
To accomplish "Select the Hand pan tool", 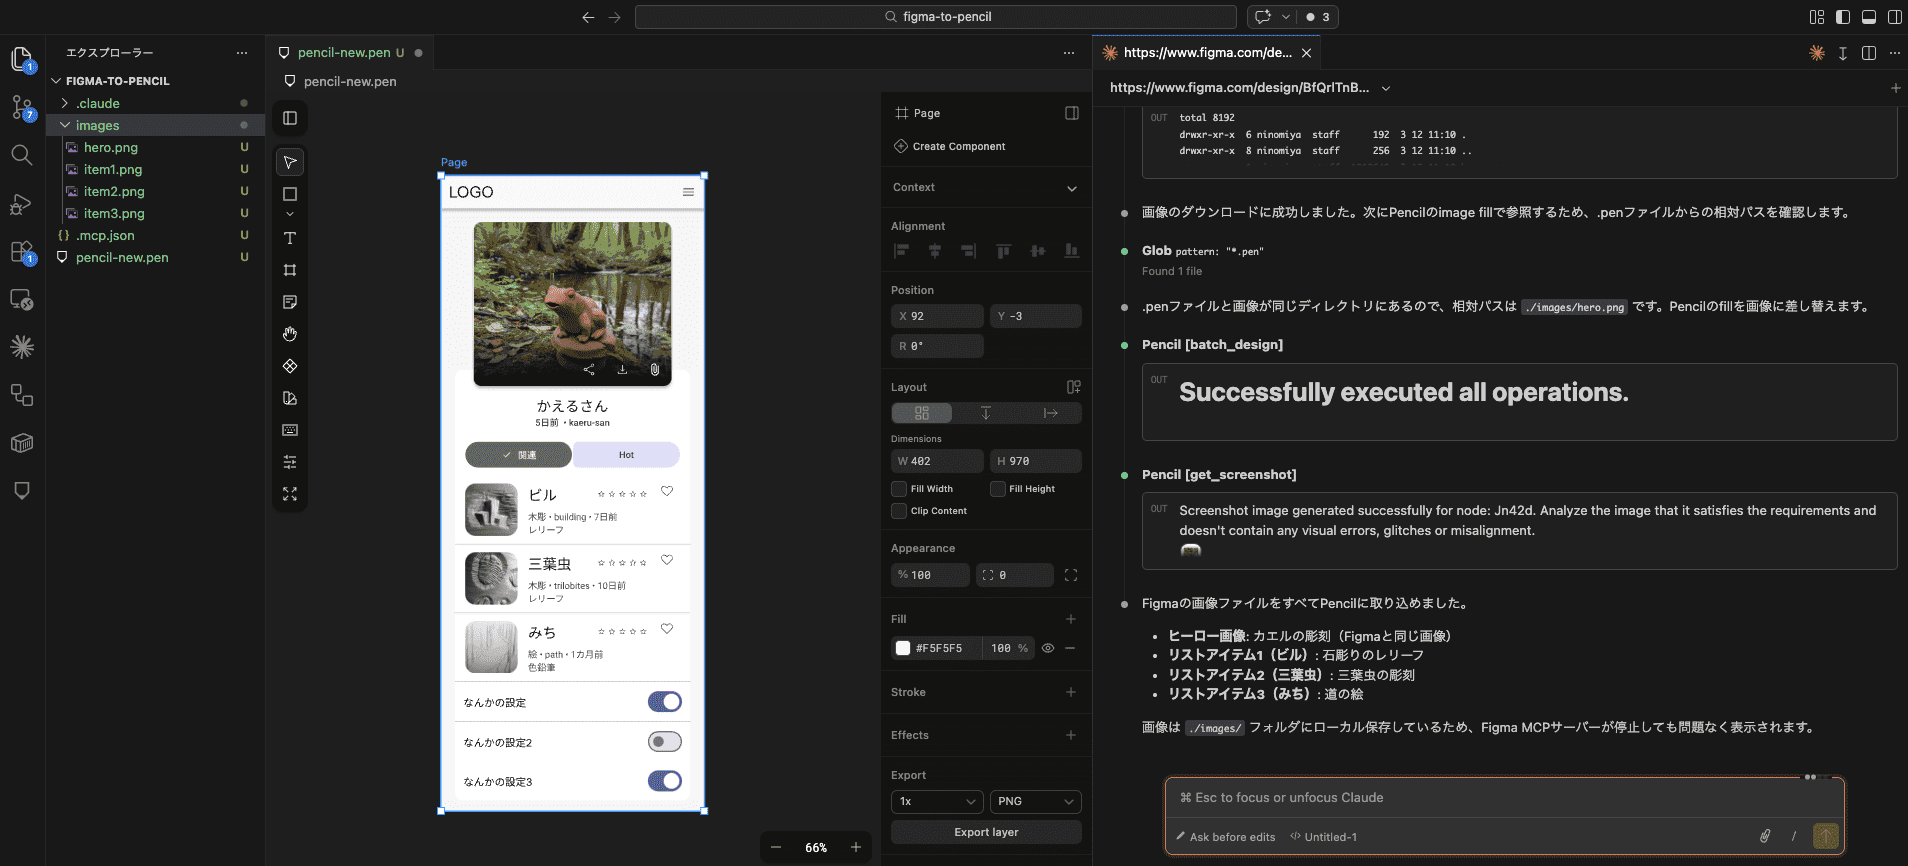I will (290, 334).
